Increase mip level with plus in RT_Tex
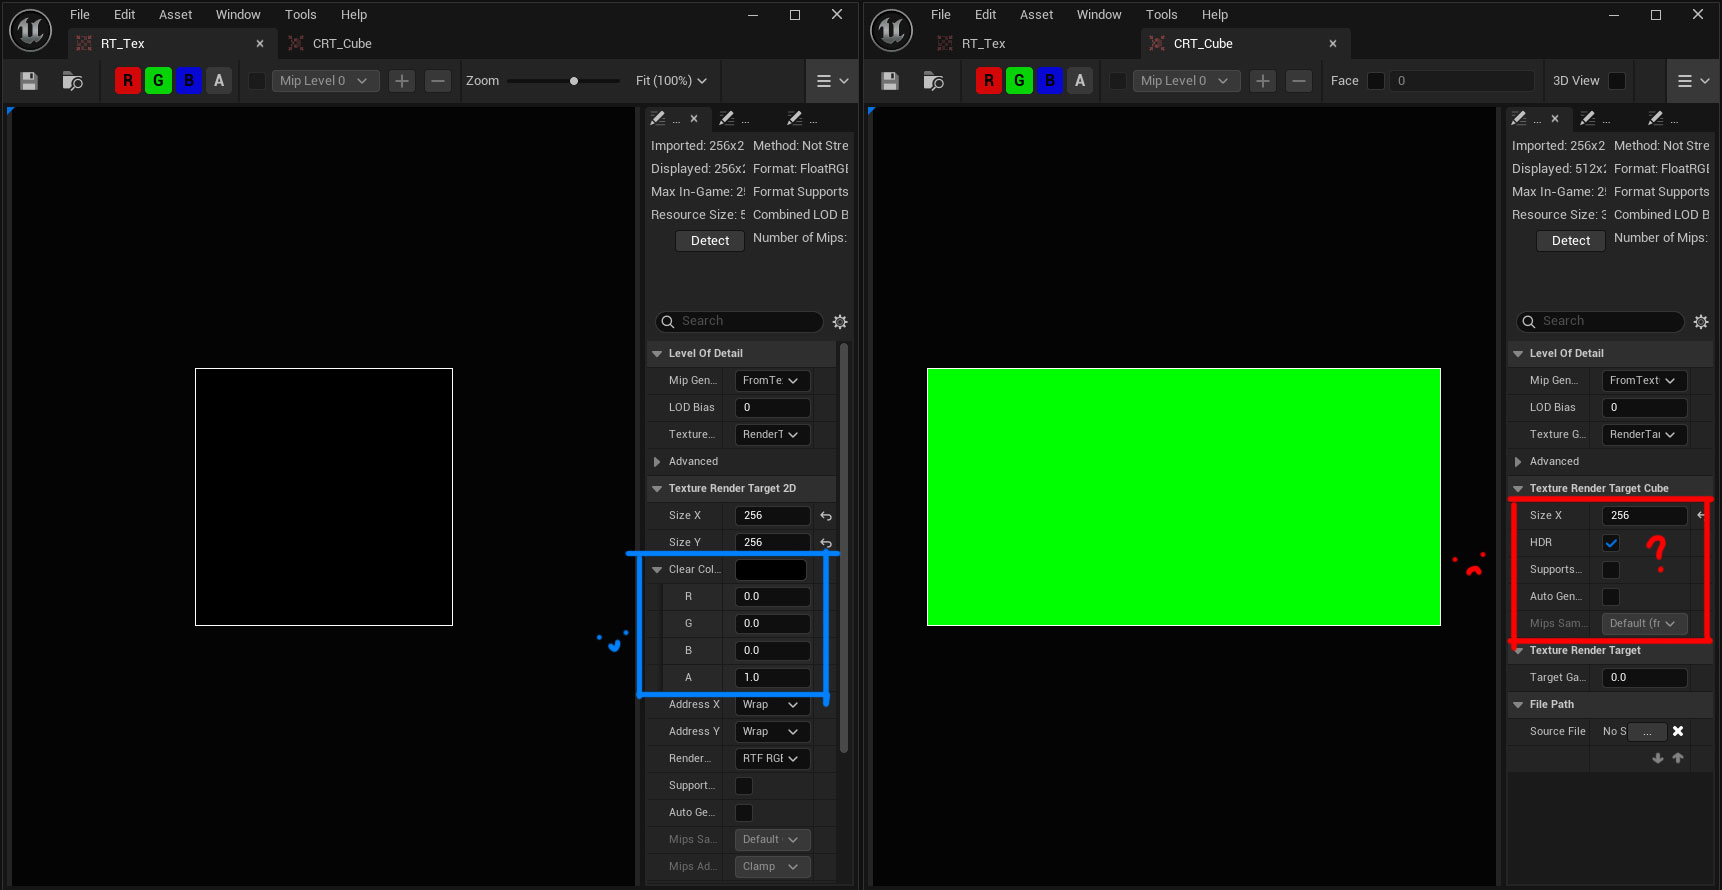The width and height of the screenshot is (1722, 890). point(402,81)
